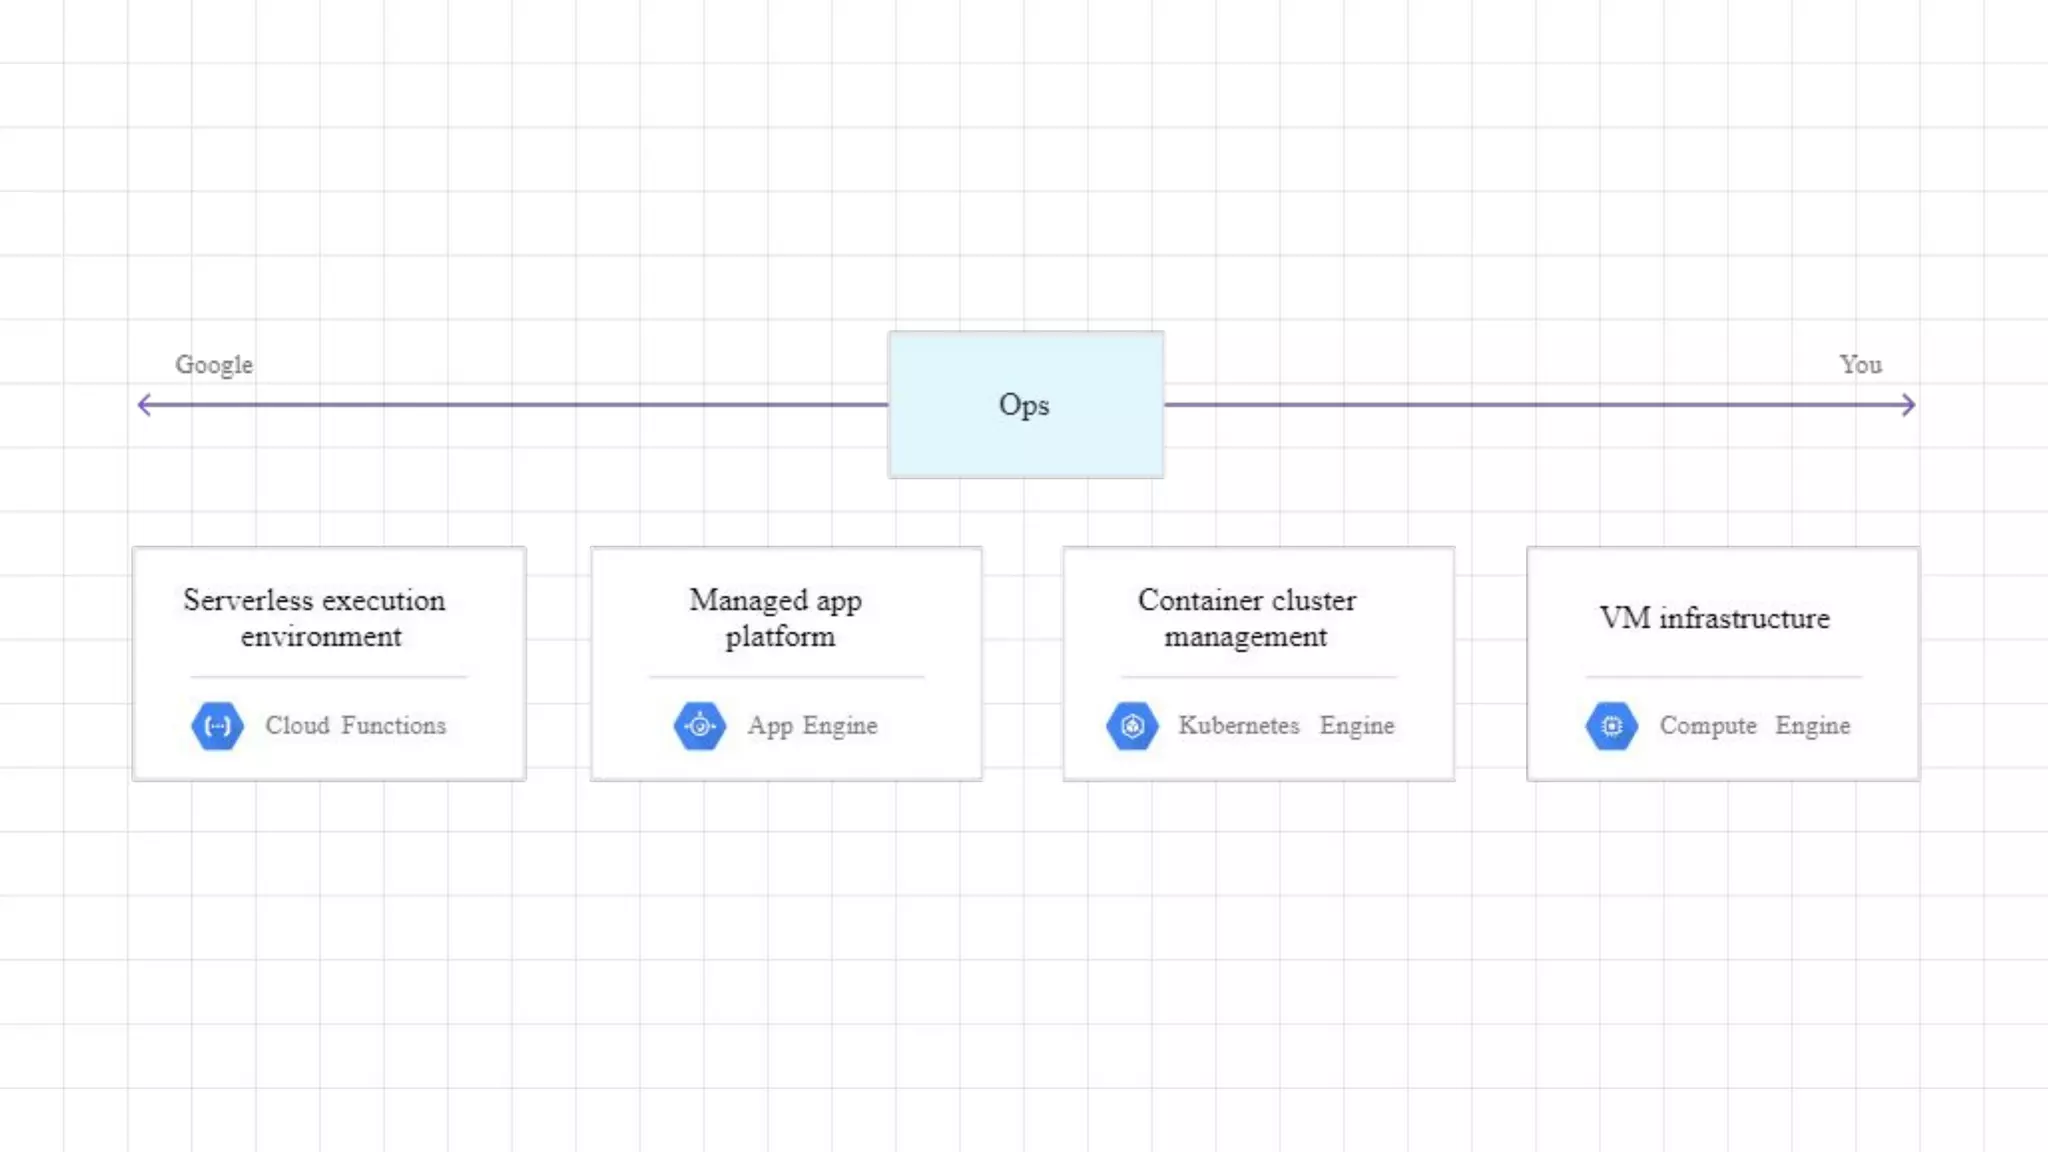2048x1152 pixels.
Task: Click the You text label
Action: click(x=1860, y=365)
